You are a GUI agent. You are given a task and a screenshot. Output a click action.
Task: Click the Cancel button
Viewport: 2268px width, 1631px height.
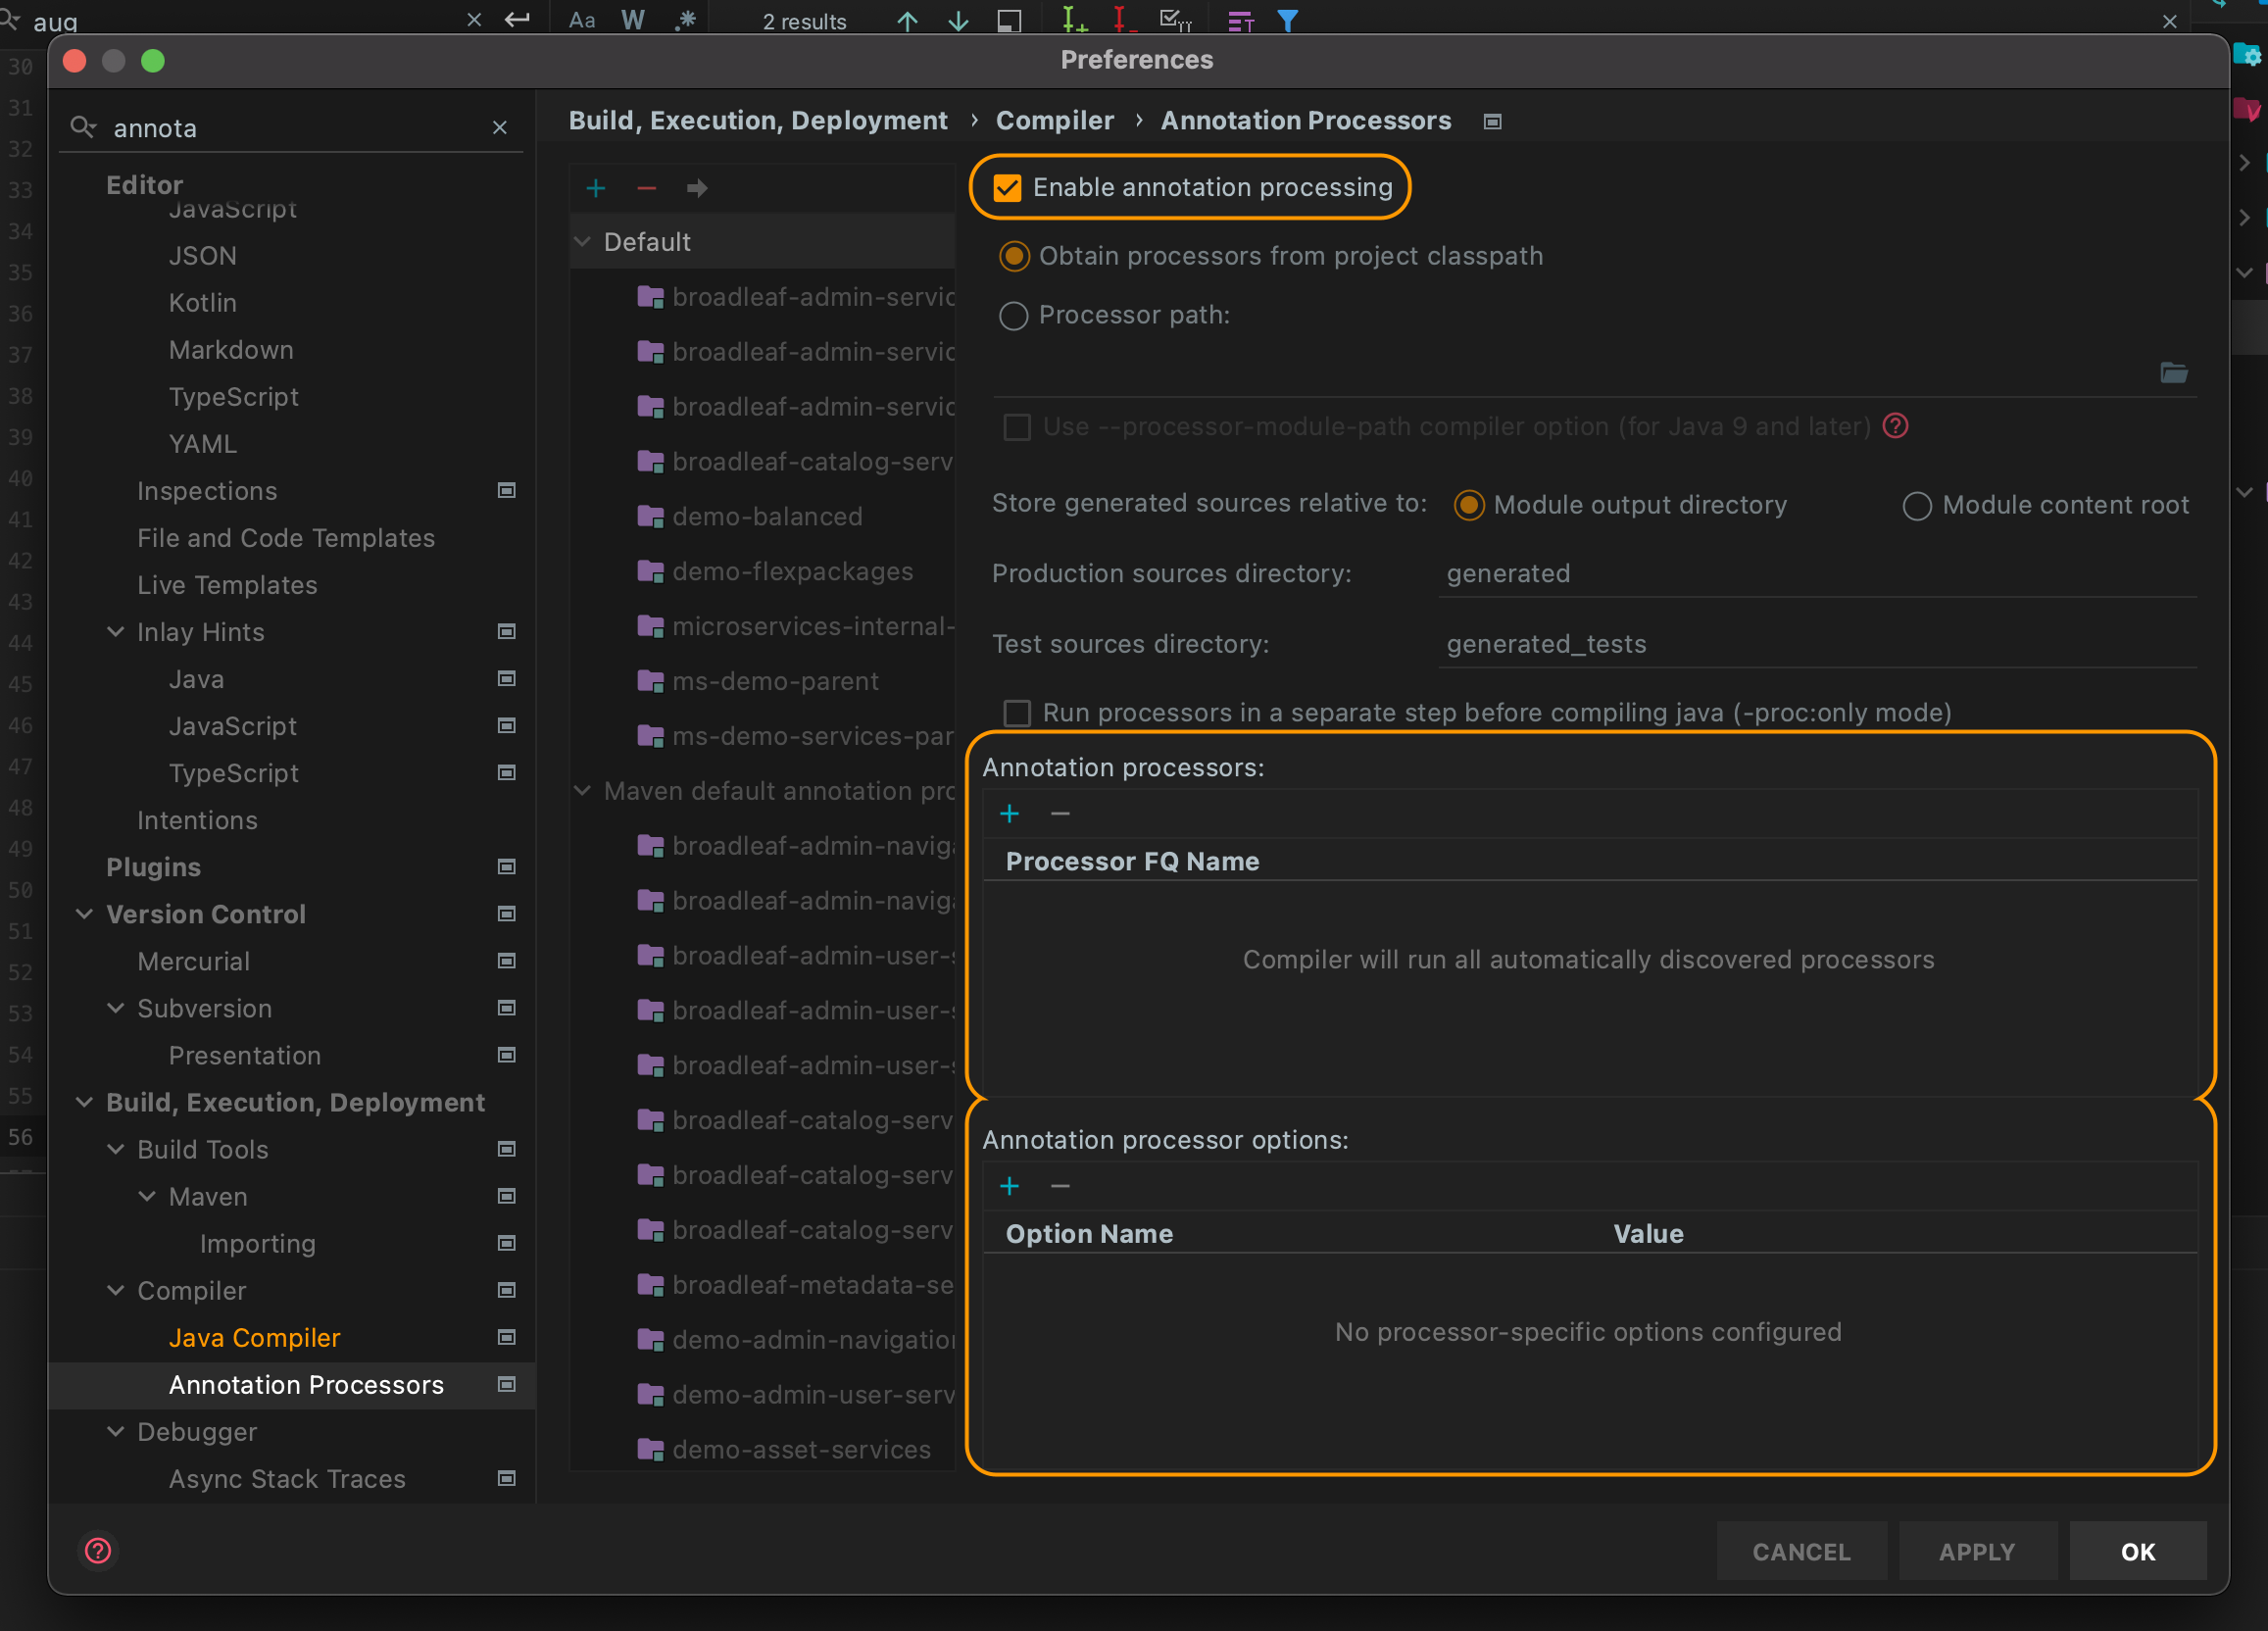click(1800, 1551)
